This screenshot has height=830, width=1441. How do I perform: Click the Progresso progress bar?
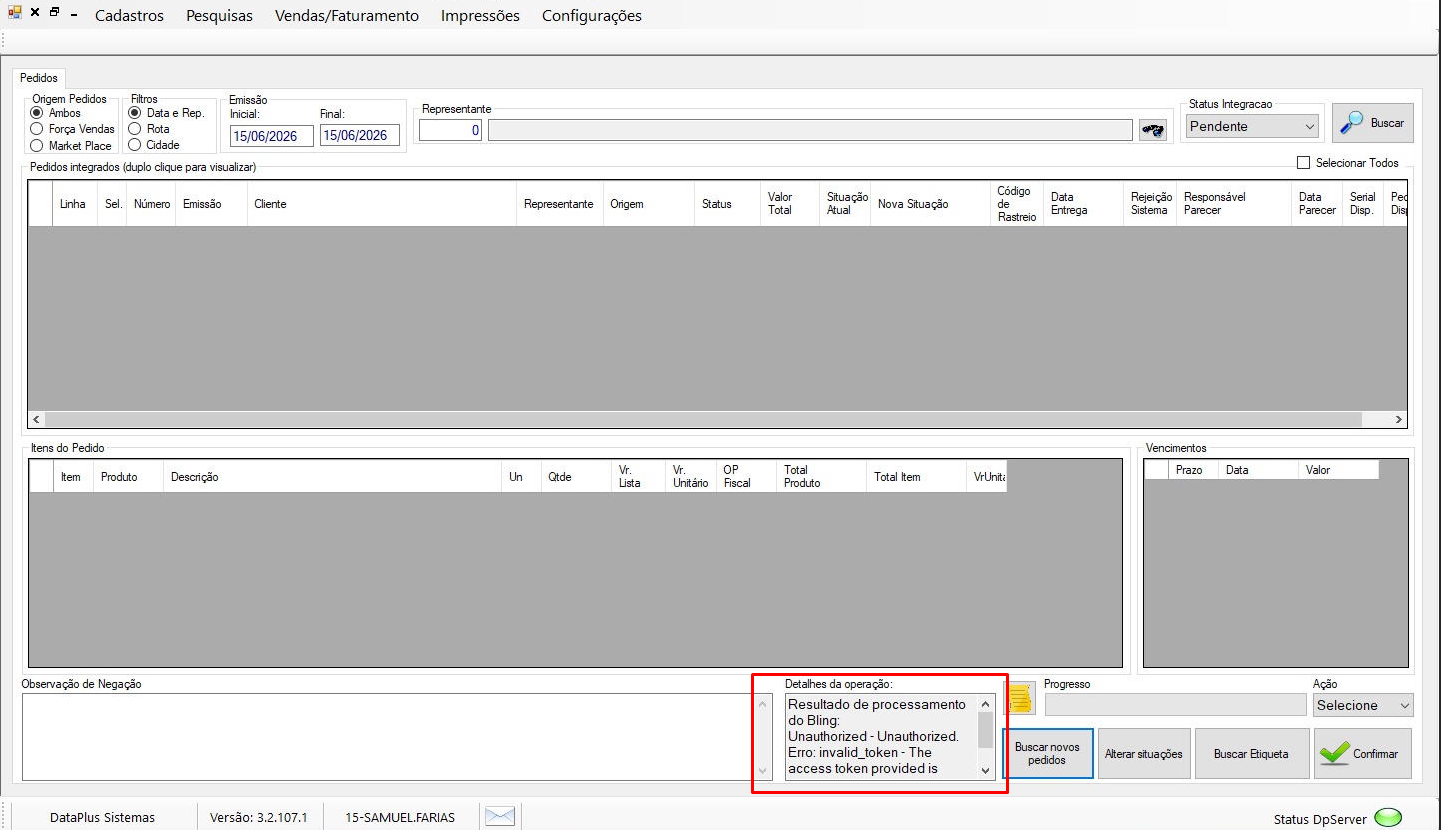click(1174, 705)
